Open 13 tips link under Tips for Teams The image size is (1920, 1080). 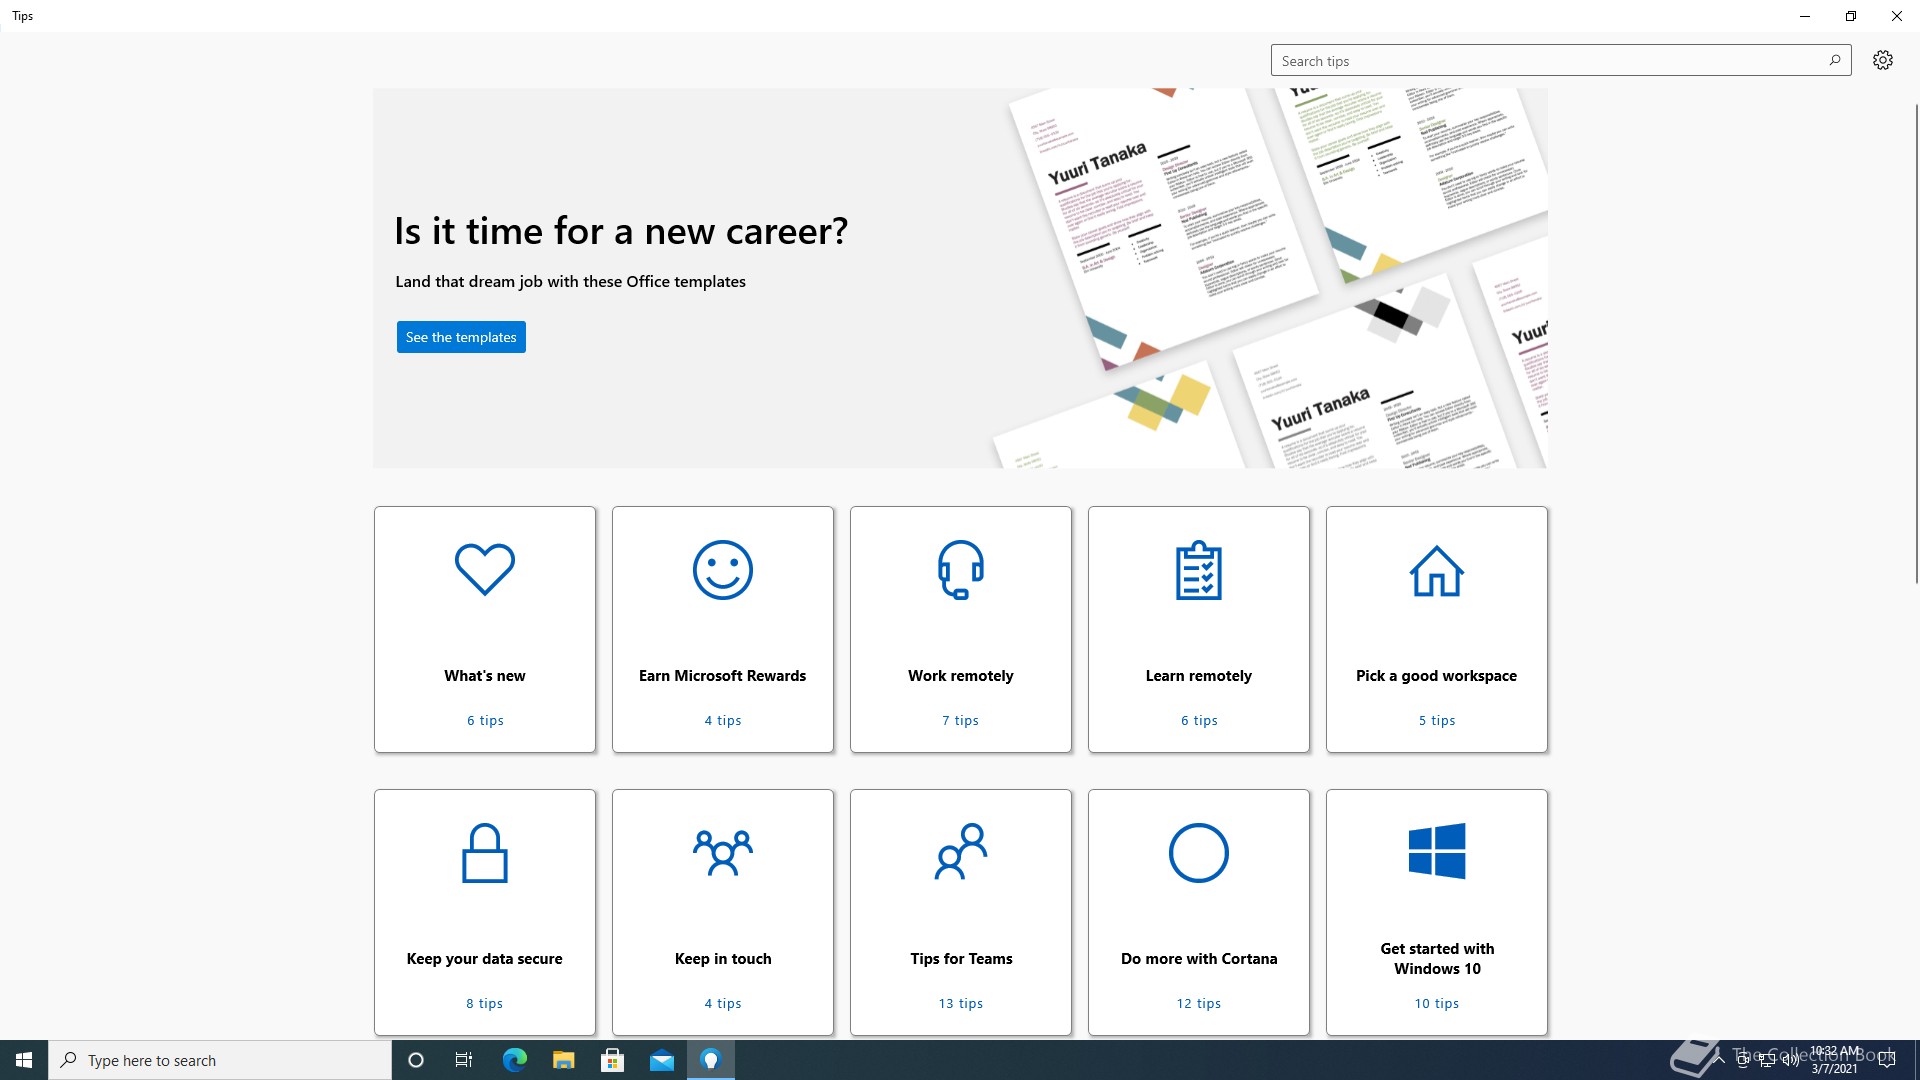pos(961,1003)
